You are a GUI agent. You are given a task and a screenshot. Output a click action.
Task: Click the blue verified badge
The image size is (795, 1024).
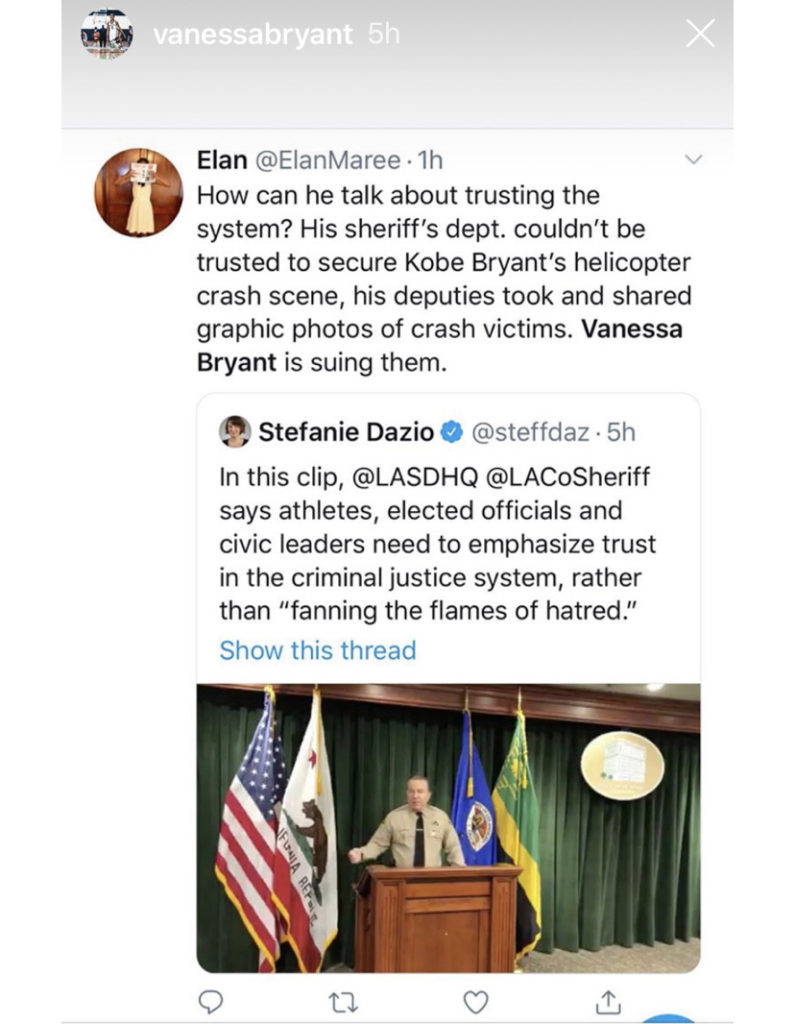pyautogui.click(x=452, y=432)
